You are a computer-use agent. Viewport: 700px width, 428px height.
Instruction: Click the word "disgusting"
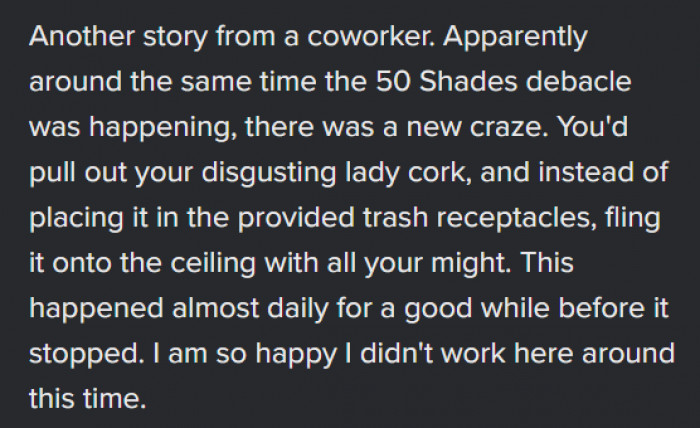point(269,174)
